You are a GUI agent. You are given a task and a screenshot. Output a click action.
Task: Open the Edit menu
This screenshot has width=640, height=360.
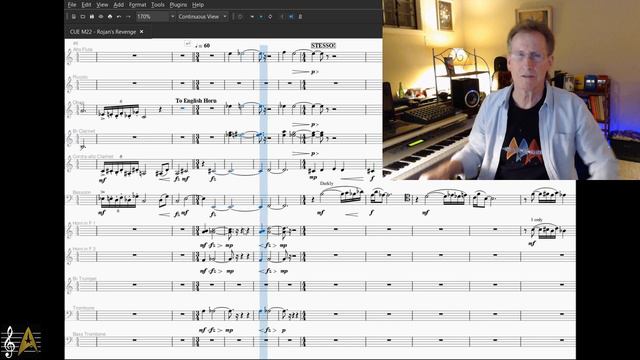(x=86, y=5)
